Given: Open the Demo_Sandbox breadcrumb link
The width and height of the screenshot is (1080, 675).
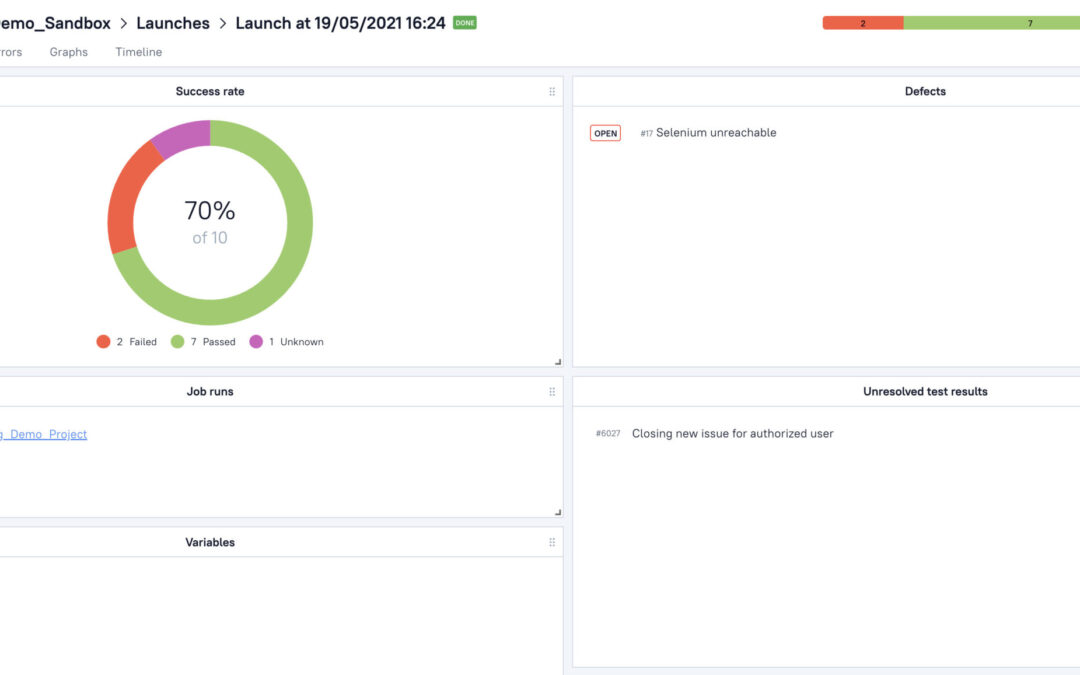Looking at the screenshot, I should 55,23.
